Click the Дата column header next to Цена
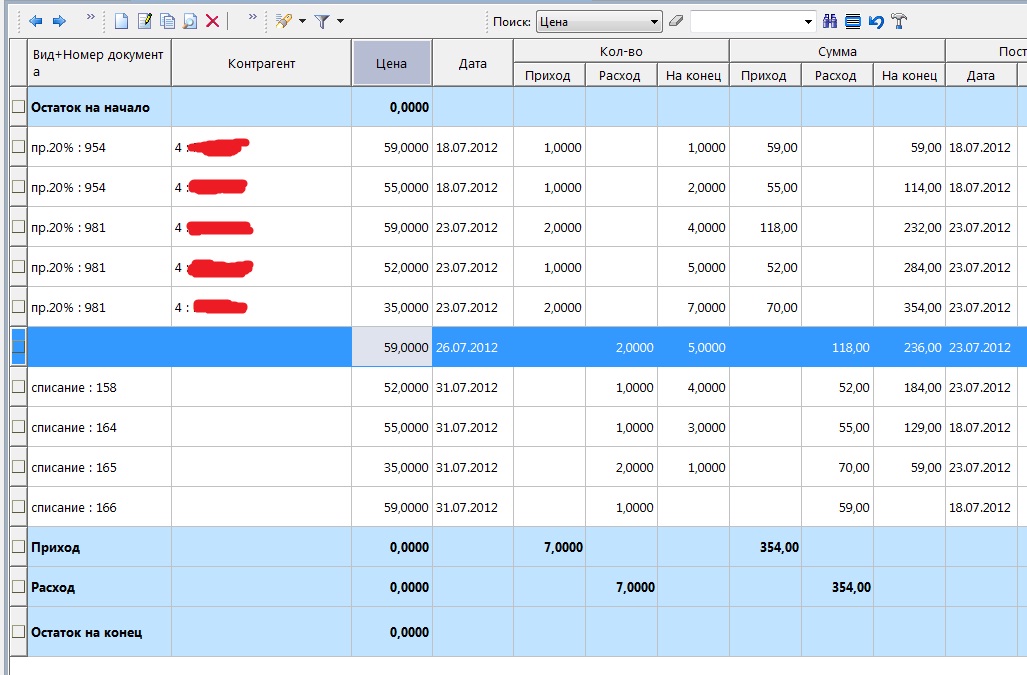1027x675 pixels. point(472,63)
